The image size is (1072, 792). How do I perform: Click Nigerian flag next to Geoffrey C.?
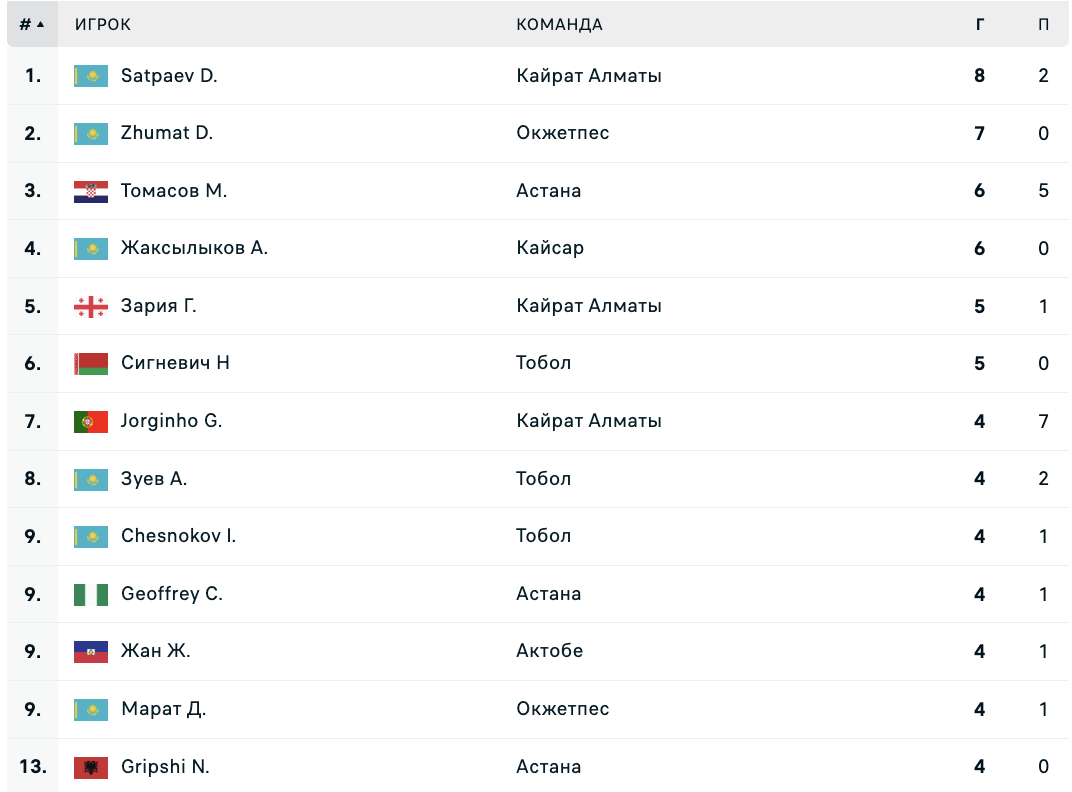[x=91, y=594]
